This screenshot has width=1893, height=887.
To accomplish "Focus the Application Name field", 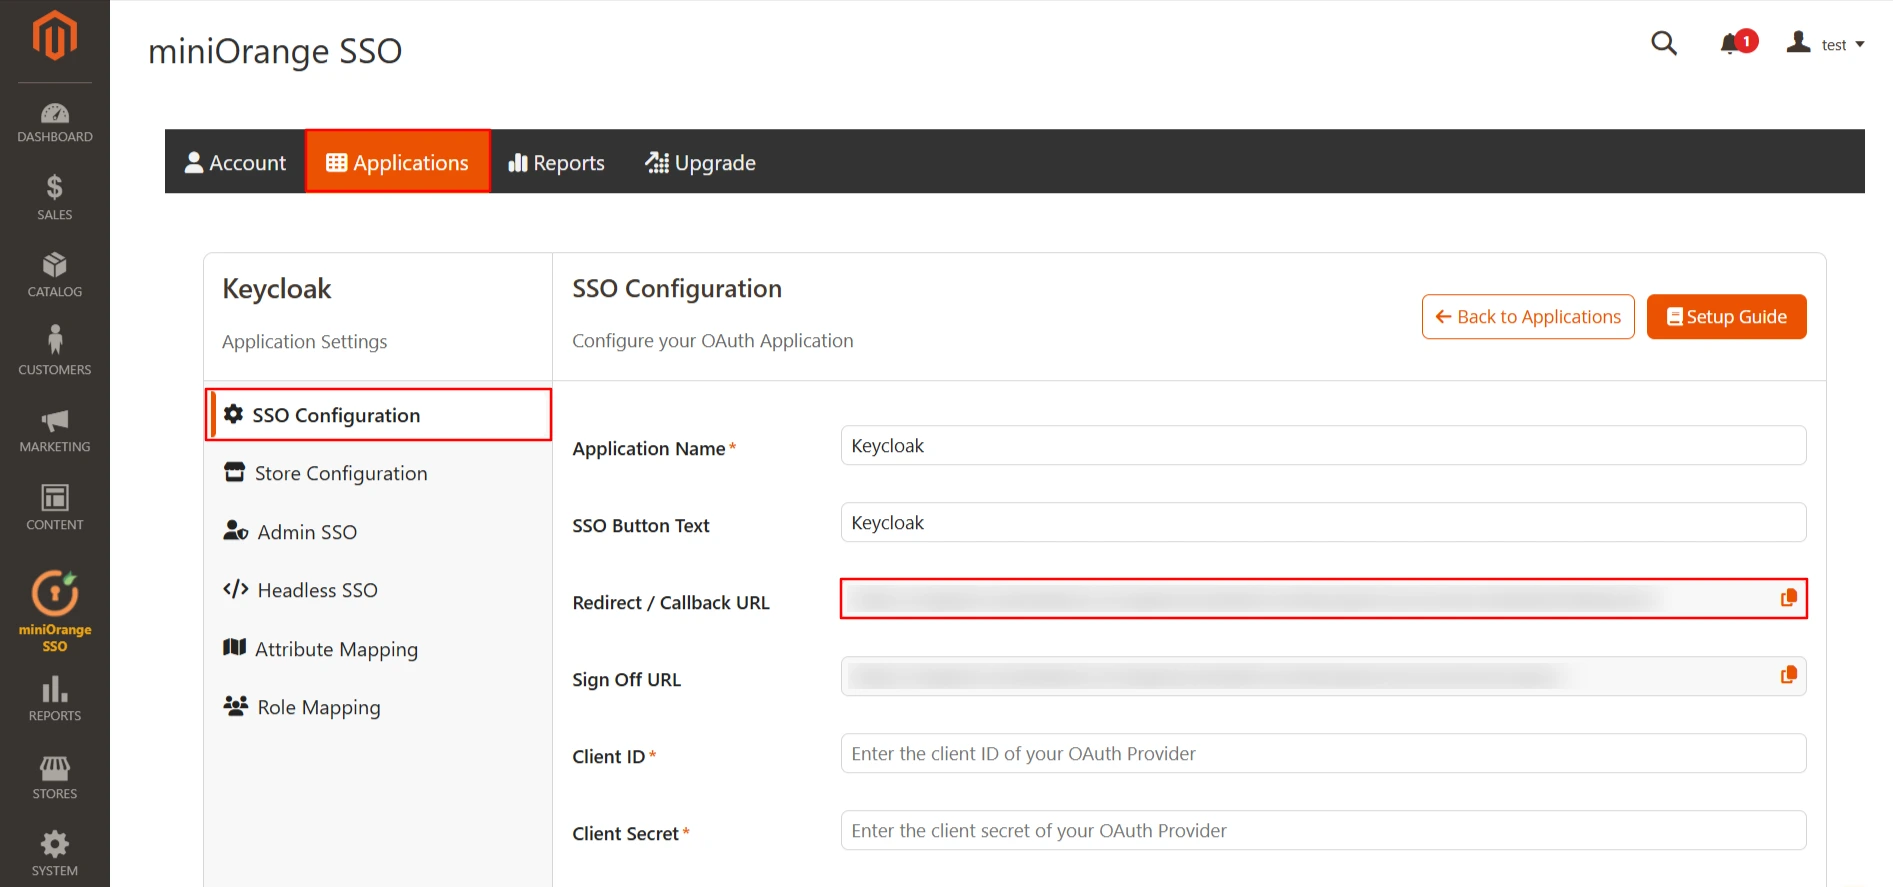I will click(x=1323, y=445).
